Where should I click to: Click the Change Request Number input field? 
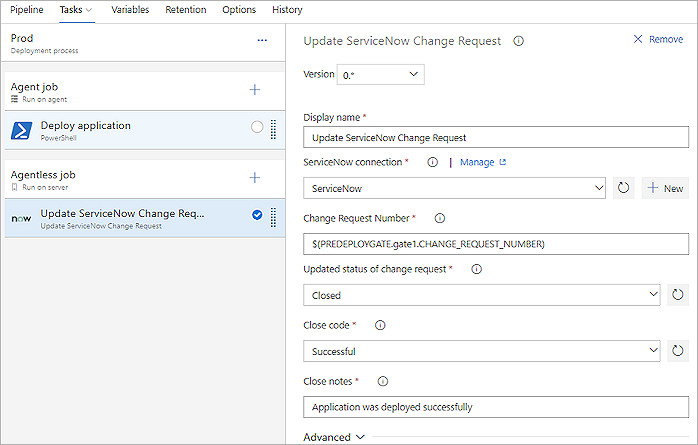click(x=496, y=244)
